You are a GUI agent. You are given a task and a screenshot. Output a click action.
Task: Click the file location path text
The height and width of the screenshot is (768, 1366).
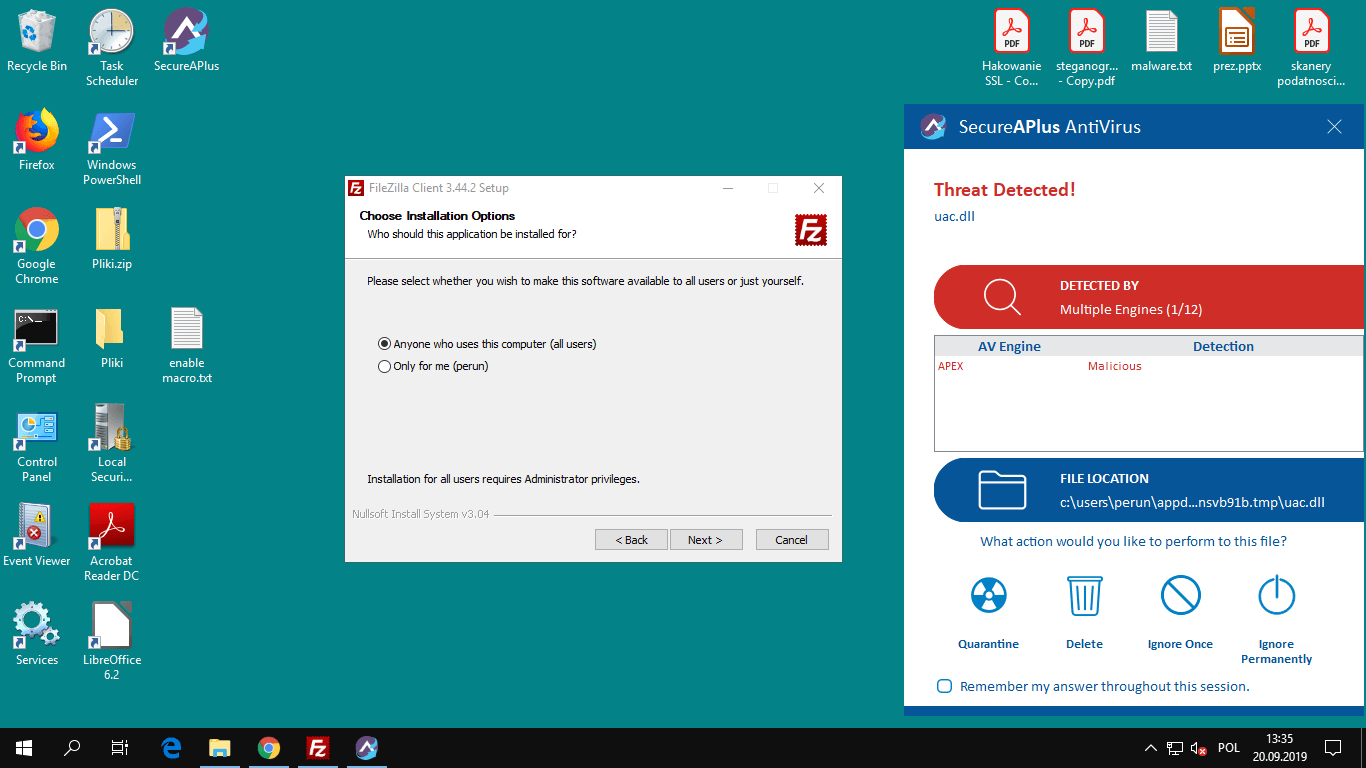coord(1192,502)
